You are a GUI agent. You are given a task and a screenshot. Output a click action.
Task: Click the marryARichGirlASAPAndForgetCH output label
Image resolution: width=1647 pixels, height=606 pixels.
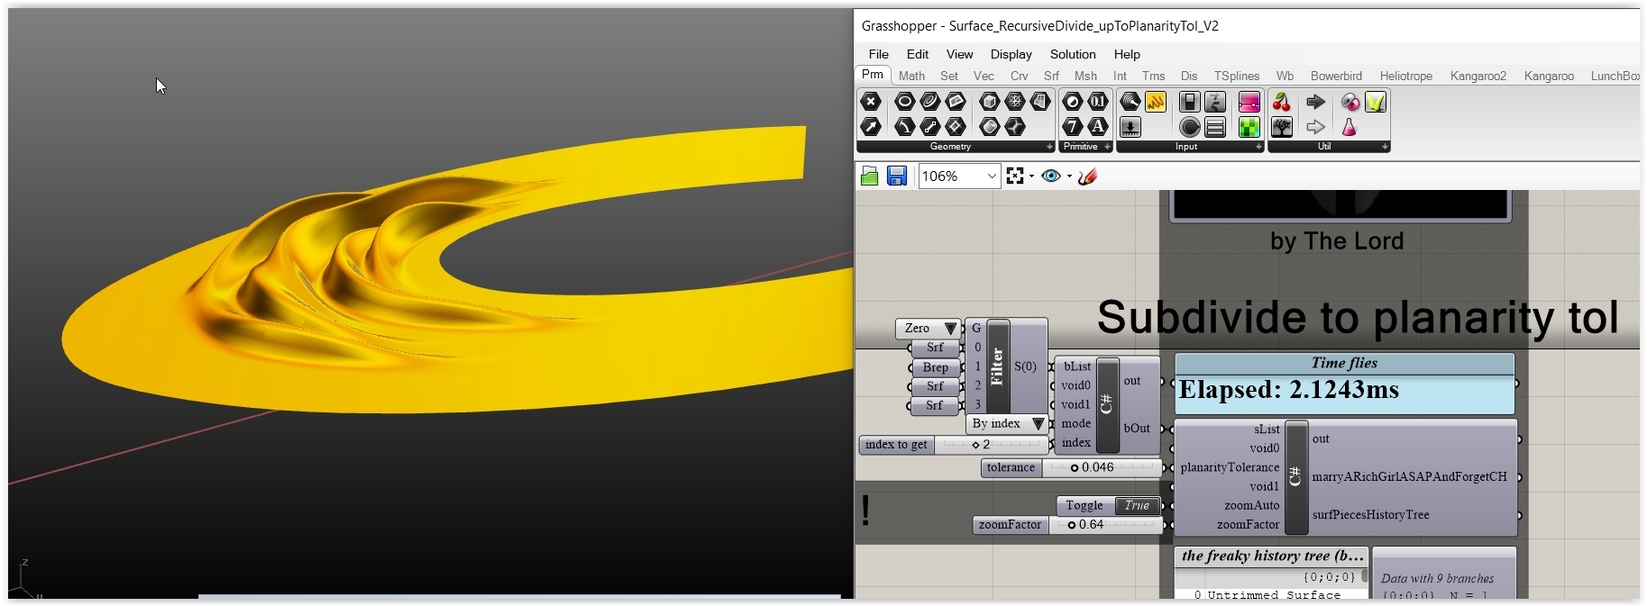1409,476
